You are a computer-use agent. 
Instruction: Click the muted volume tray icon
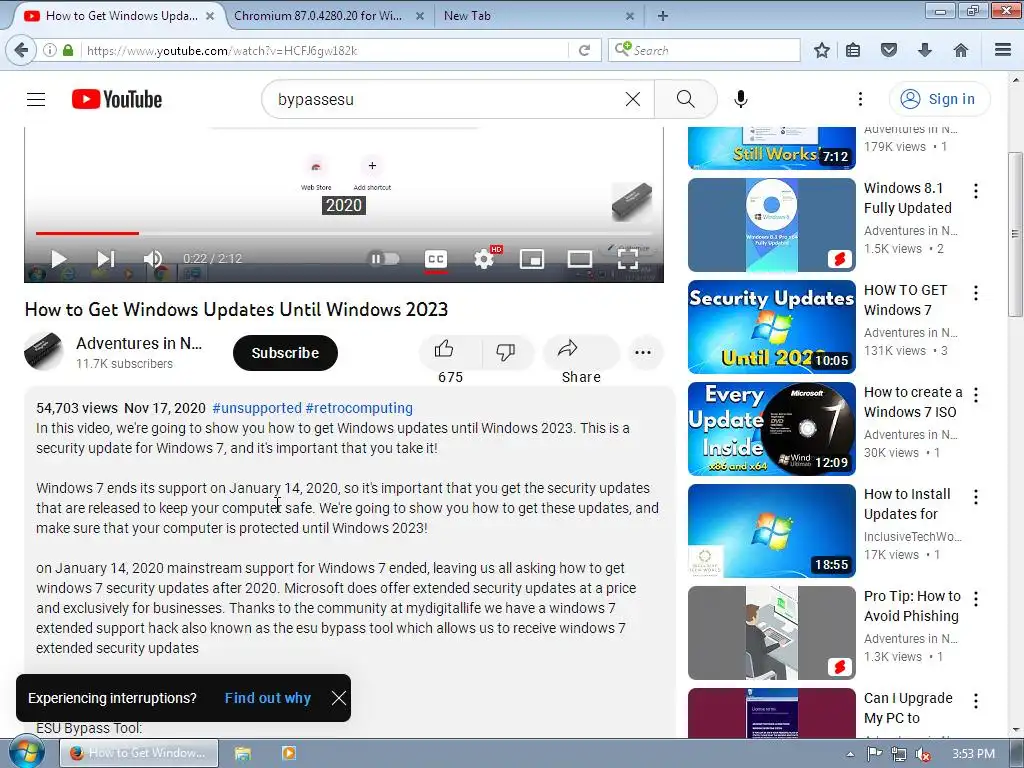click(x=922, y=754)
